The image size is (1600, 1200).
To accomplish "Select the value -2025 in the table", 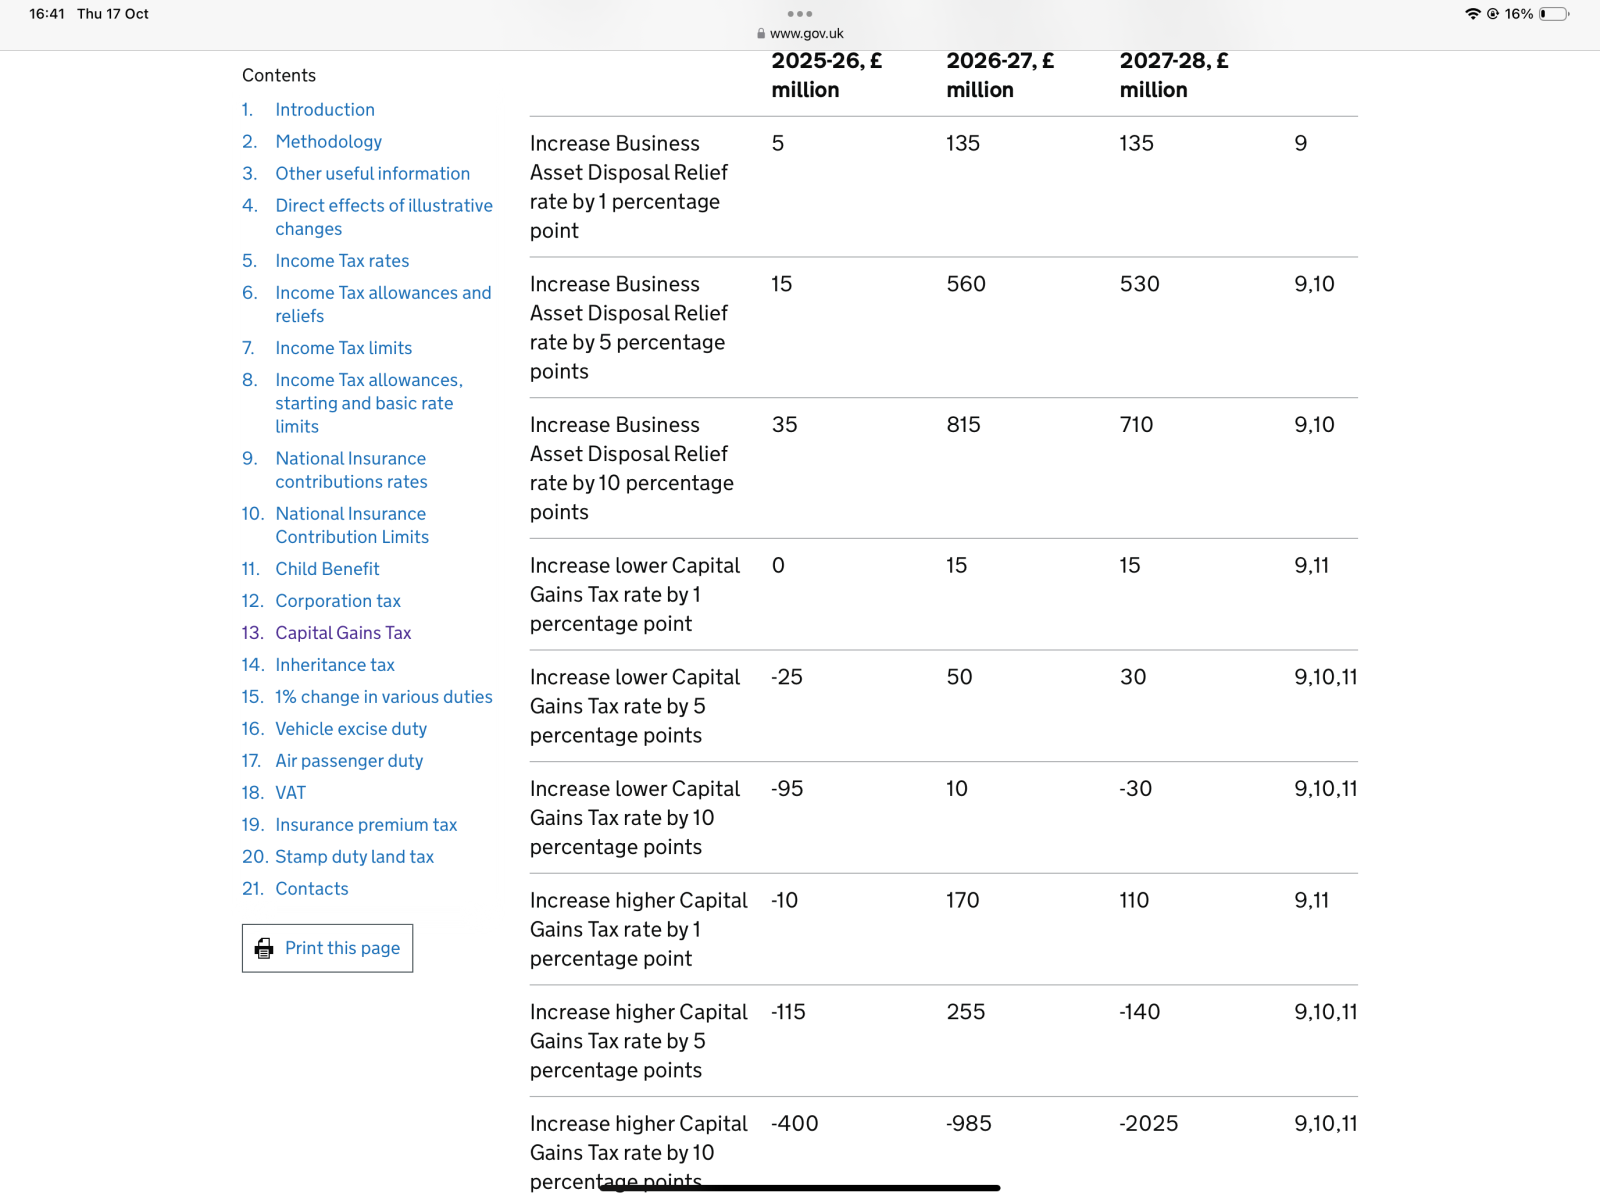I will tap(1148, 1124).
